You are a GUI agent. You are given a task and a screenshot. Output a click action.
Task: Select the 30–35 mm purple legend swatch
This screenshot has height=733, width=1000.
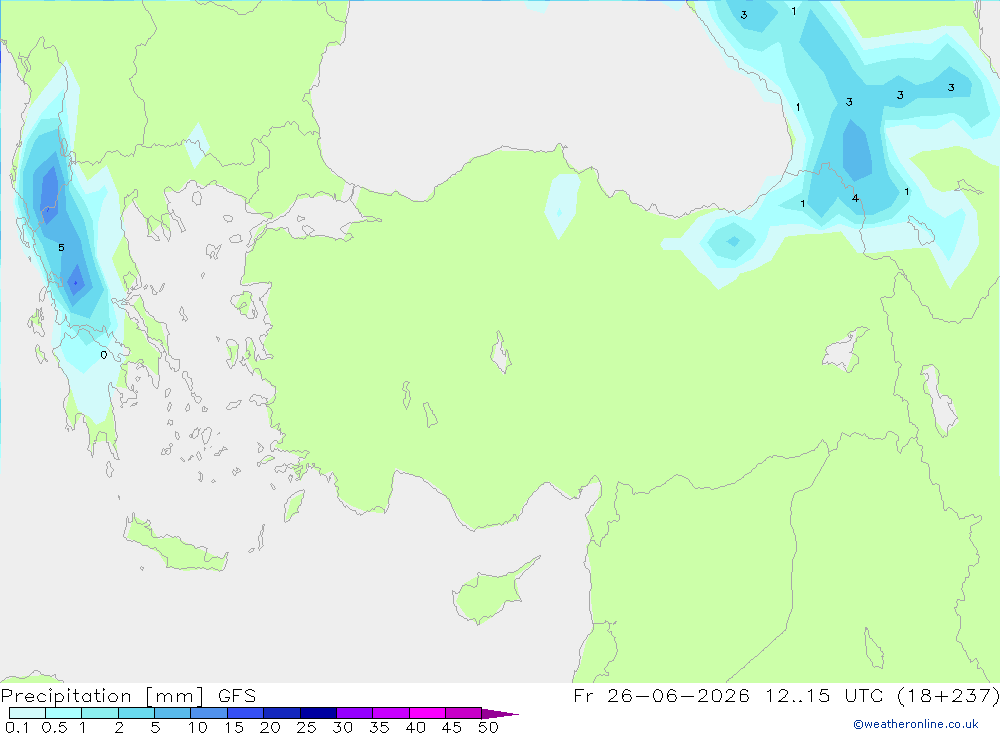354,713
